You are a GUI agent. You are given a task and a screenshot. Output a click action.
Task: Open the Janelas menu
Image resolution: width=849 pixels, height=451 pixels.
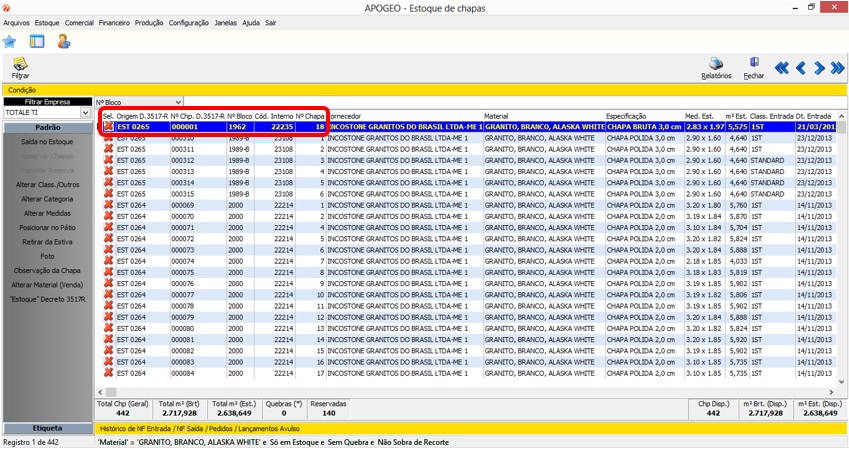tap(225, 23)
